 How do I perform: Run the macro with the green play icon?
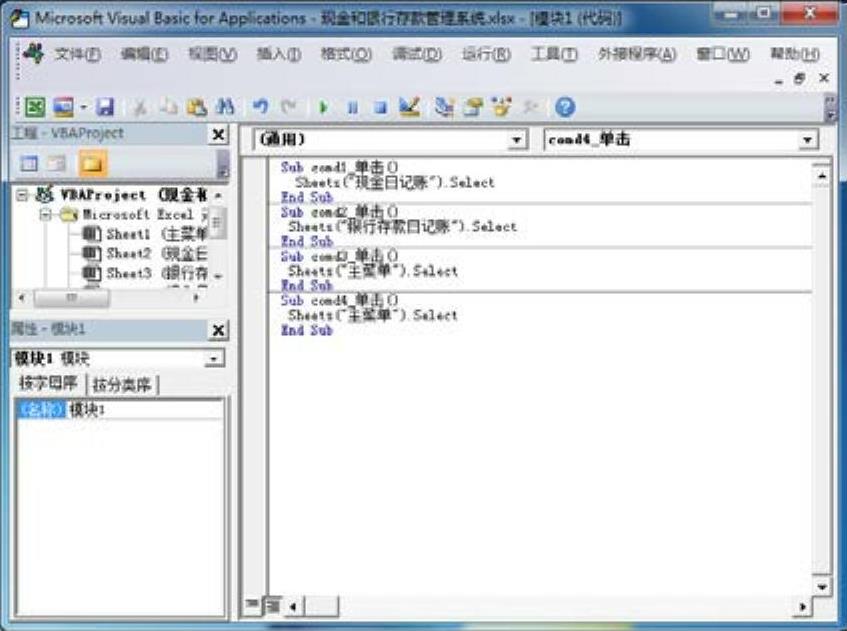pos(324,108)
